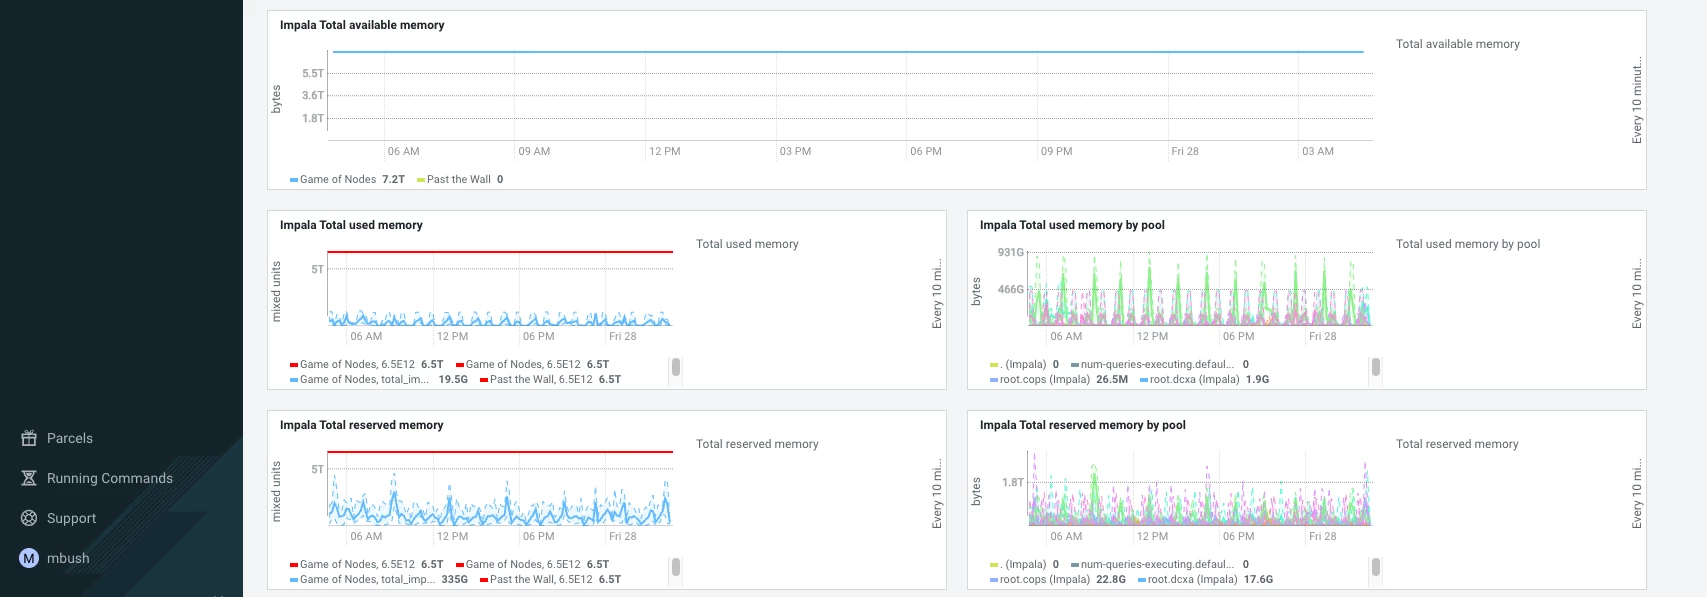This screenshot has height=597, width=1707.
Task: Click the 03 PM tick on the available memory chart
Action: 795,151
